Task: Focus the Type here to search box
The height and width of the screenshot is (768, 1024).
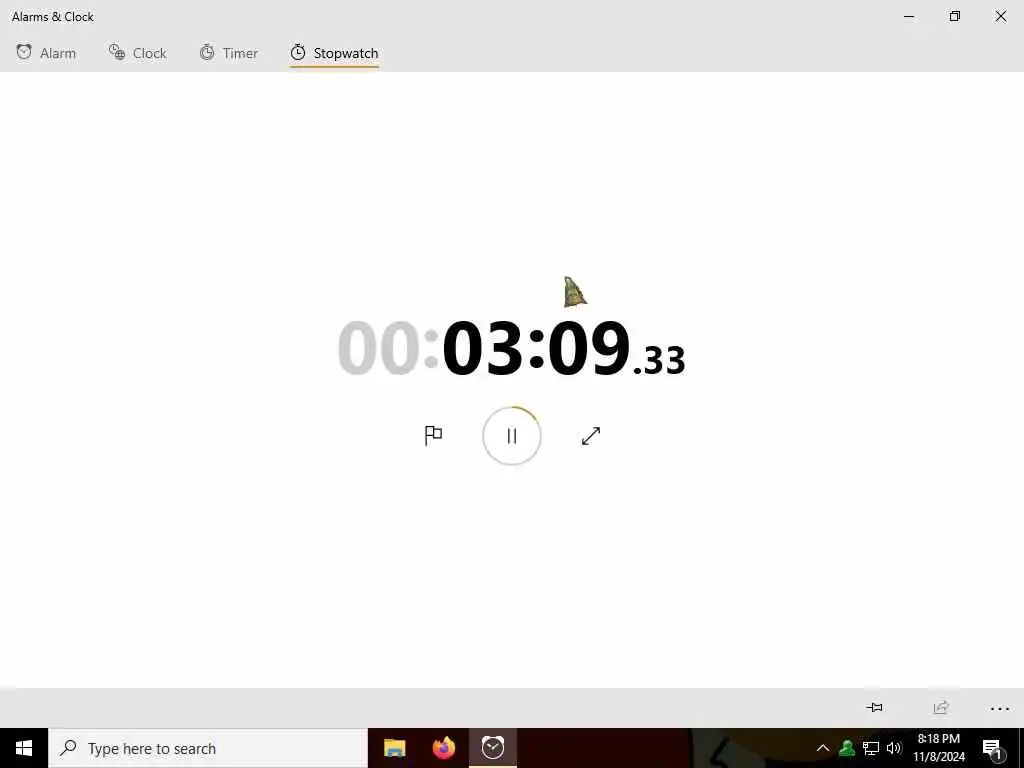Action: tap(208, 748)
